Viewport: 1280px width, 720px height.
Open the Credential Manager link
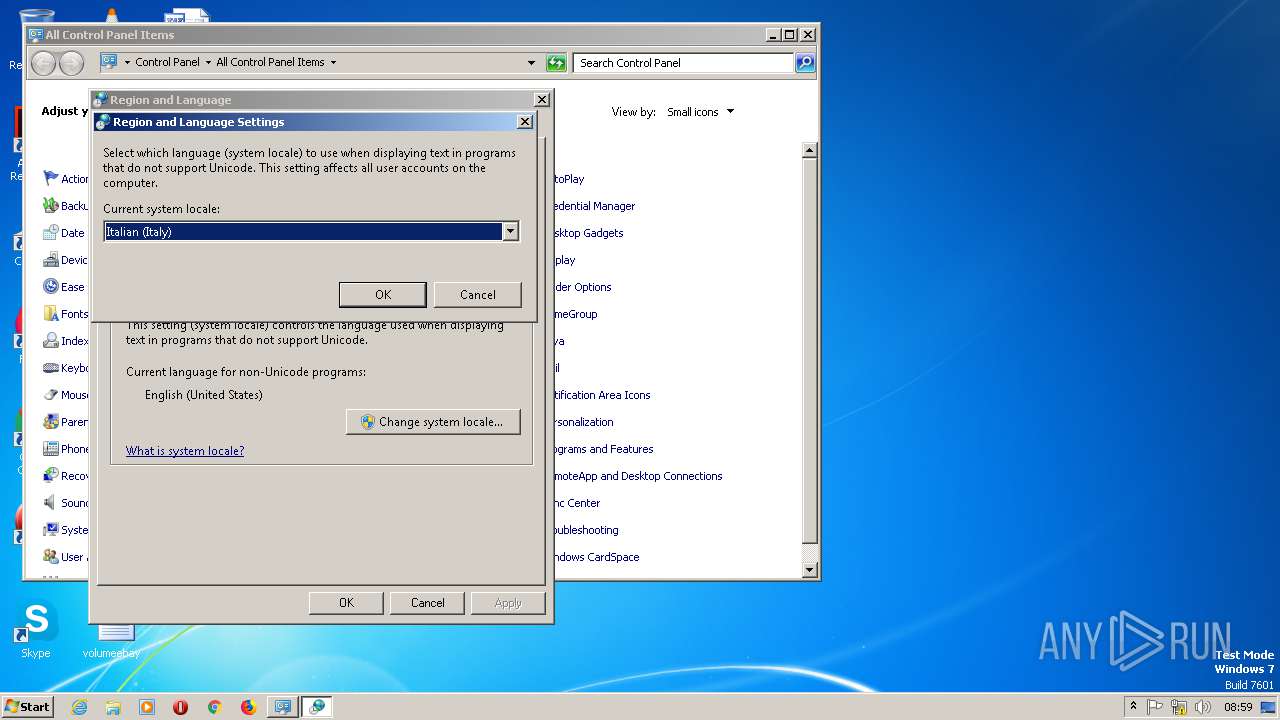pyautogui.click(x=594, y=206)
